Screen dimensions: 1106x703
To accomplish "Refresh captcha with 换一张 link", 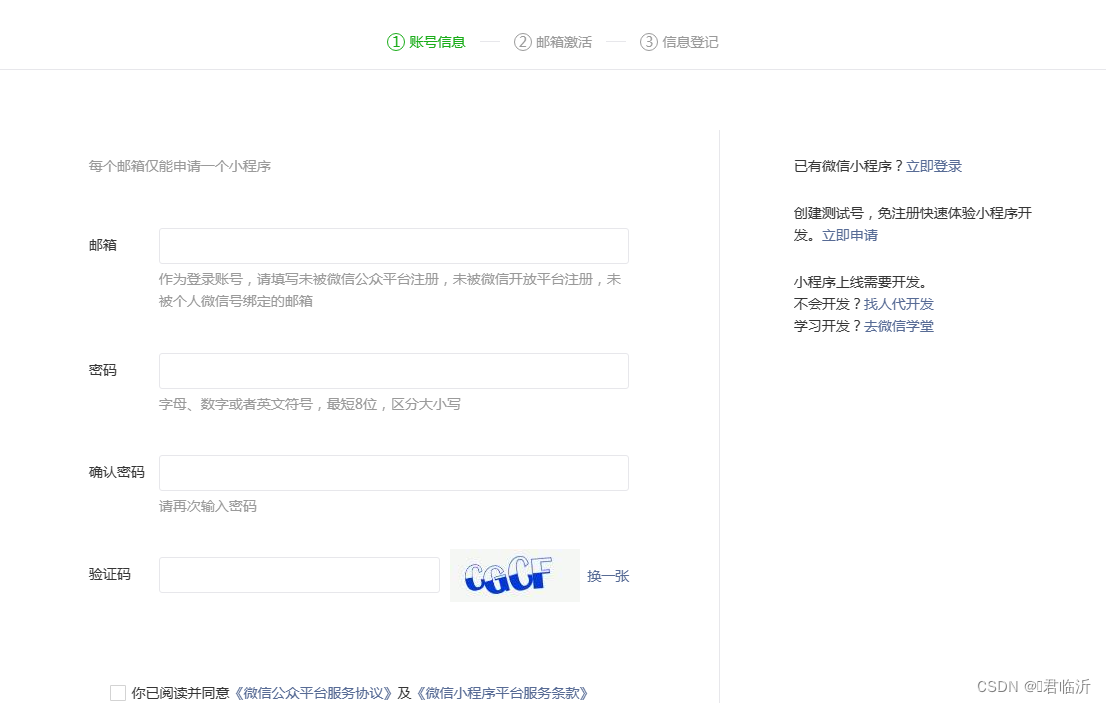I will pyautogui.click(x=608, y=576).
